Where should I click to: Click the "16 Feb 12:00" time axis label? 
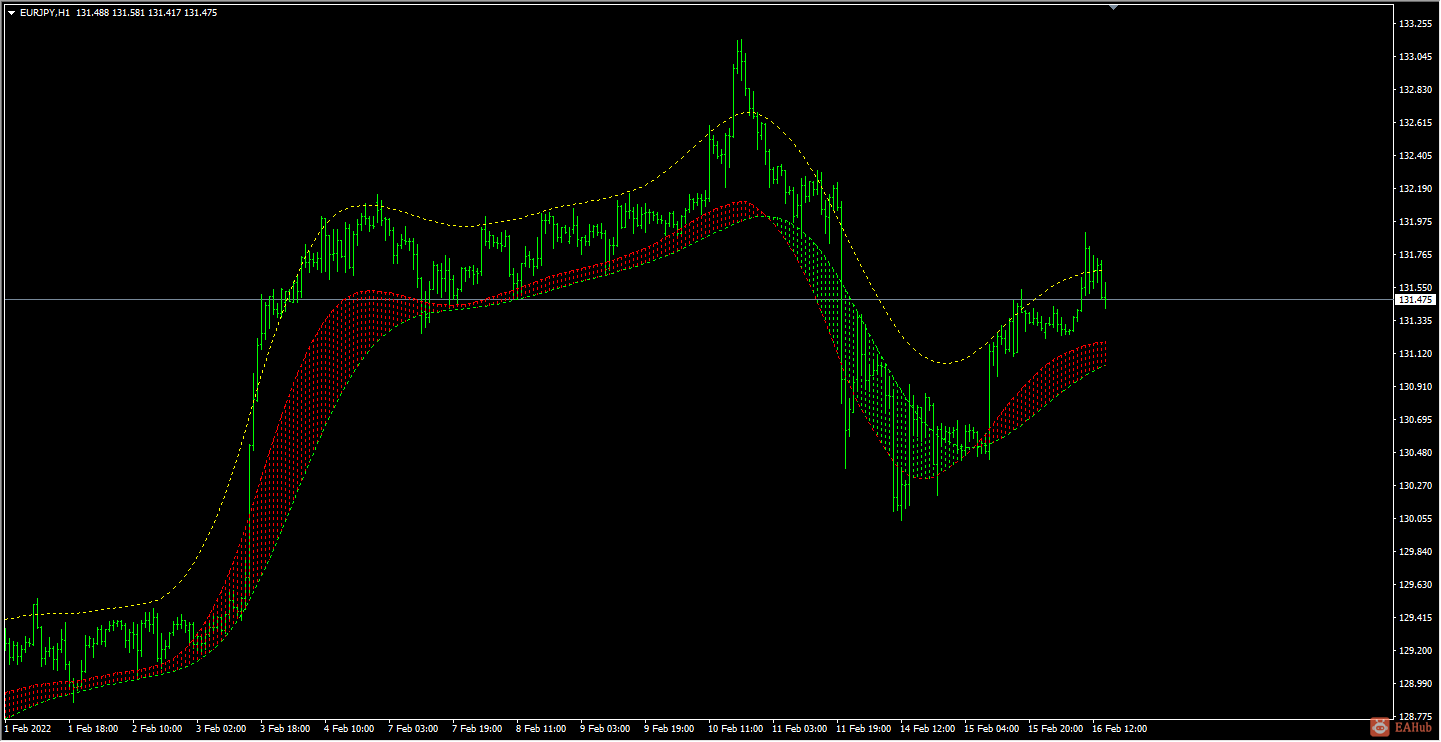(x=1119, y=729)
